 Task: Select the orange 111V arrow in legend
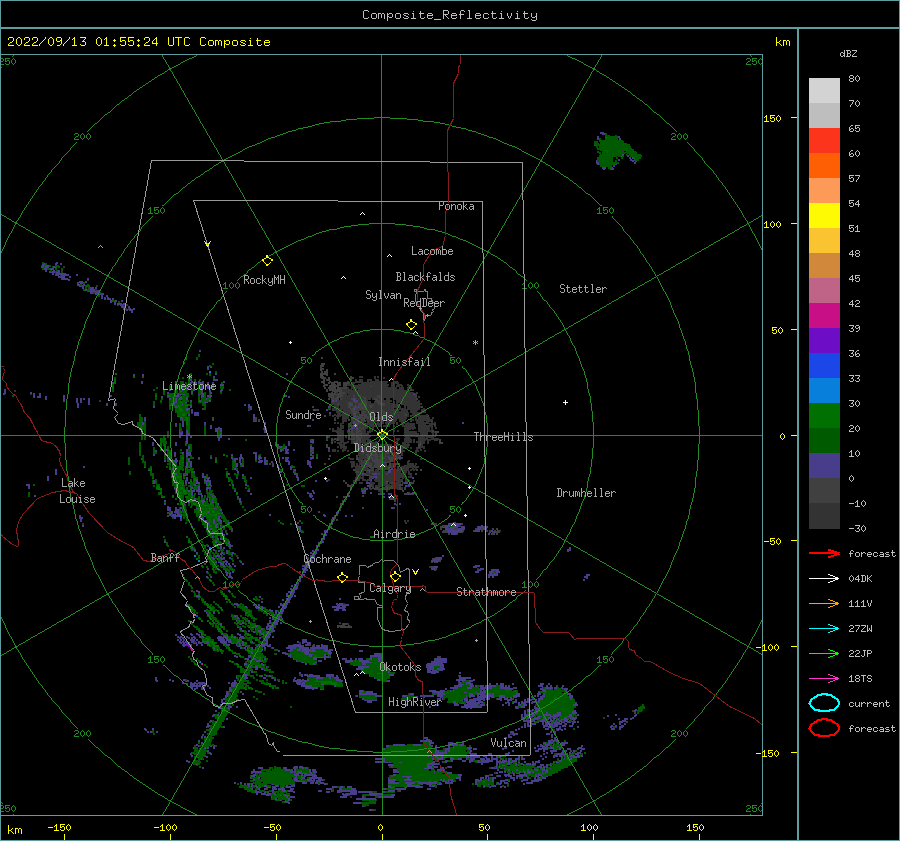point(824,603)
